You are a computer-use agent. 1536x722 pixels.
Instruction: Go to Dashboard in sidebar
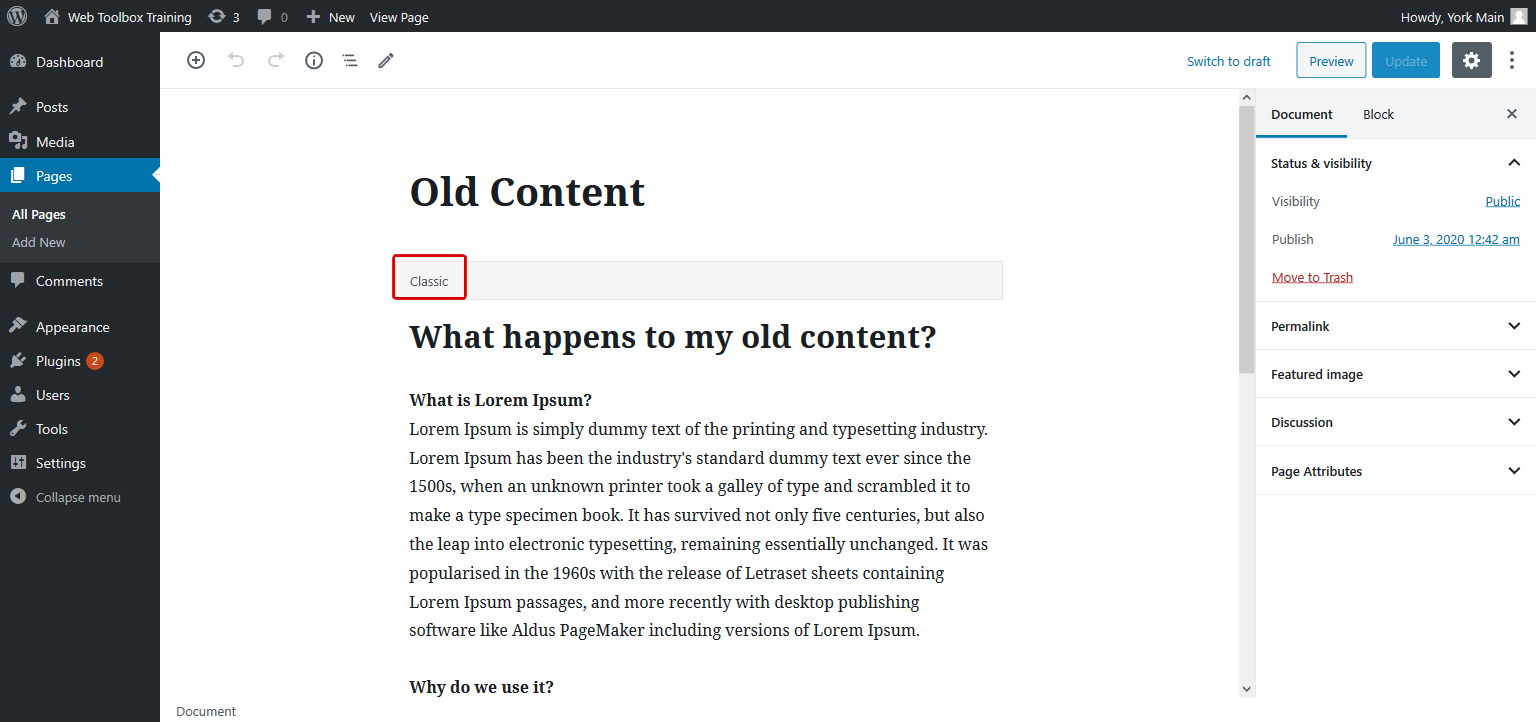point(80,62)
